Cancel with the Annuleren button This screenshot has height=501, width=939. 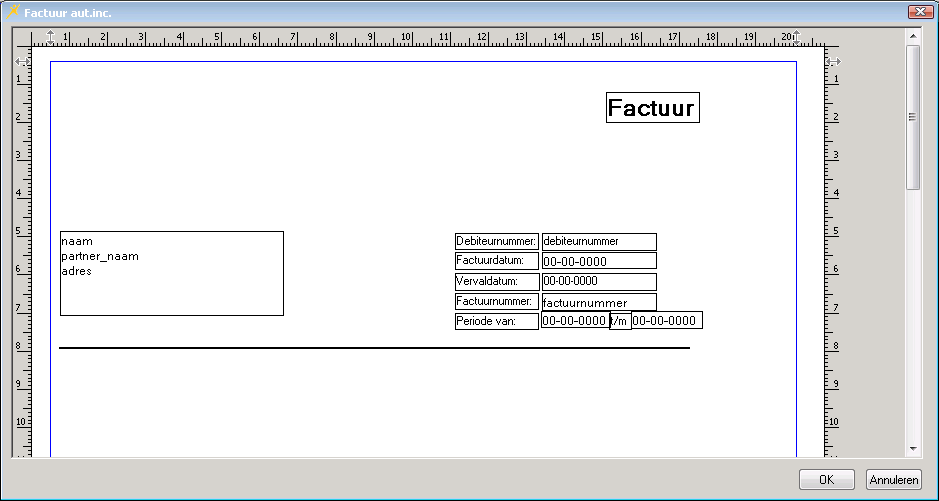tap(893, 480)
